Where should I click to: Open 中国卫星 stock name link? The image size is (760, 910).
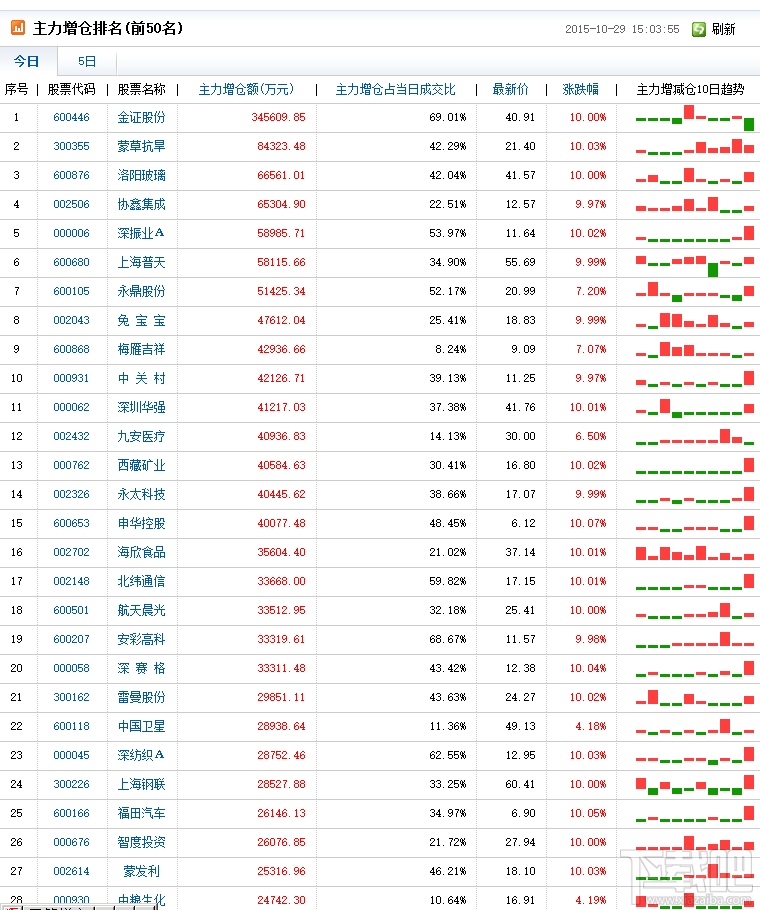click(x=142, y=726)
